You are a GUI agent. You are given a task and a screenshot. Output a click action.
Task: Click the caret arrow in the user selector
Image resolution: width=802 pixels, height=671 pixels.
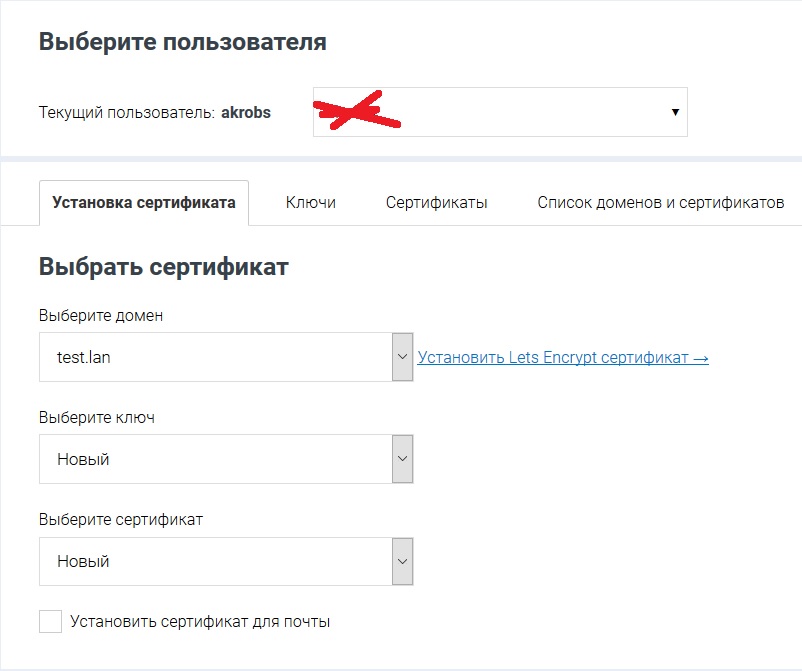click(x=675, y=112)
